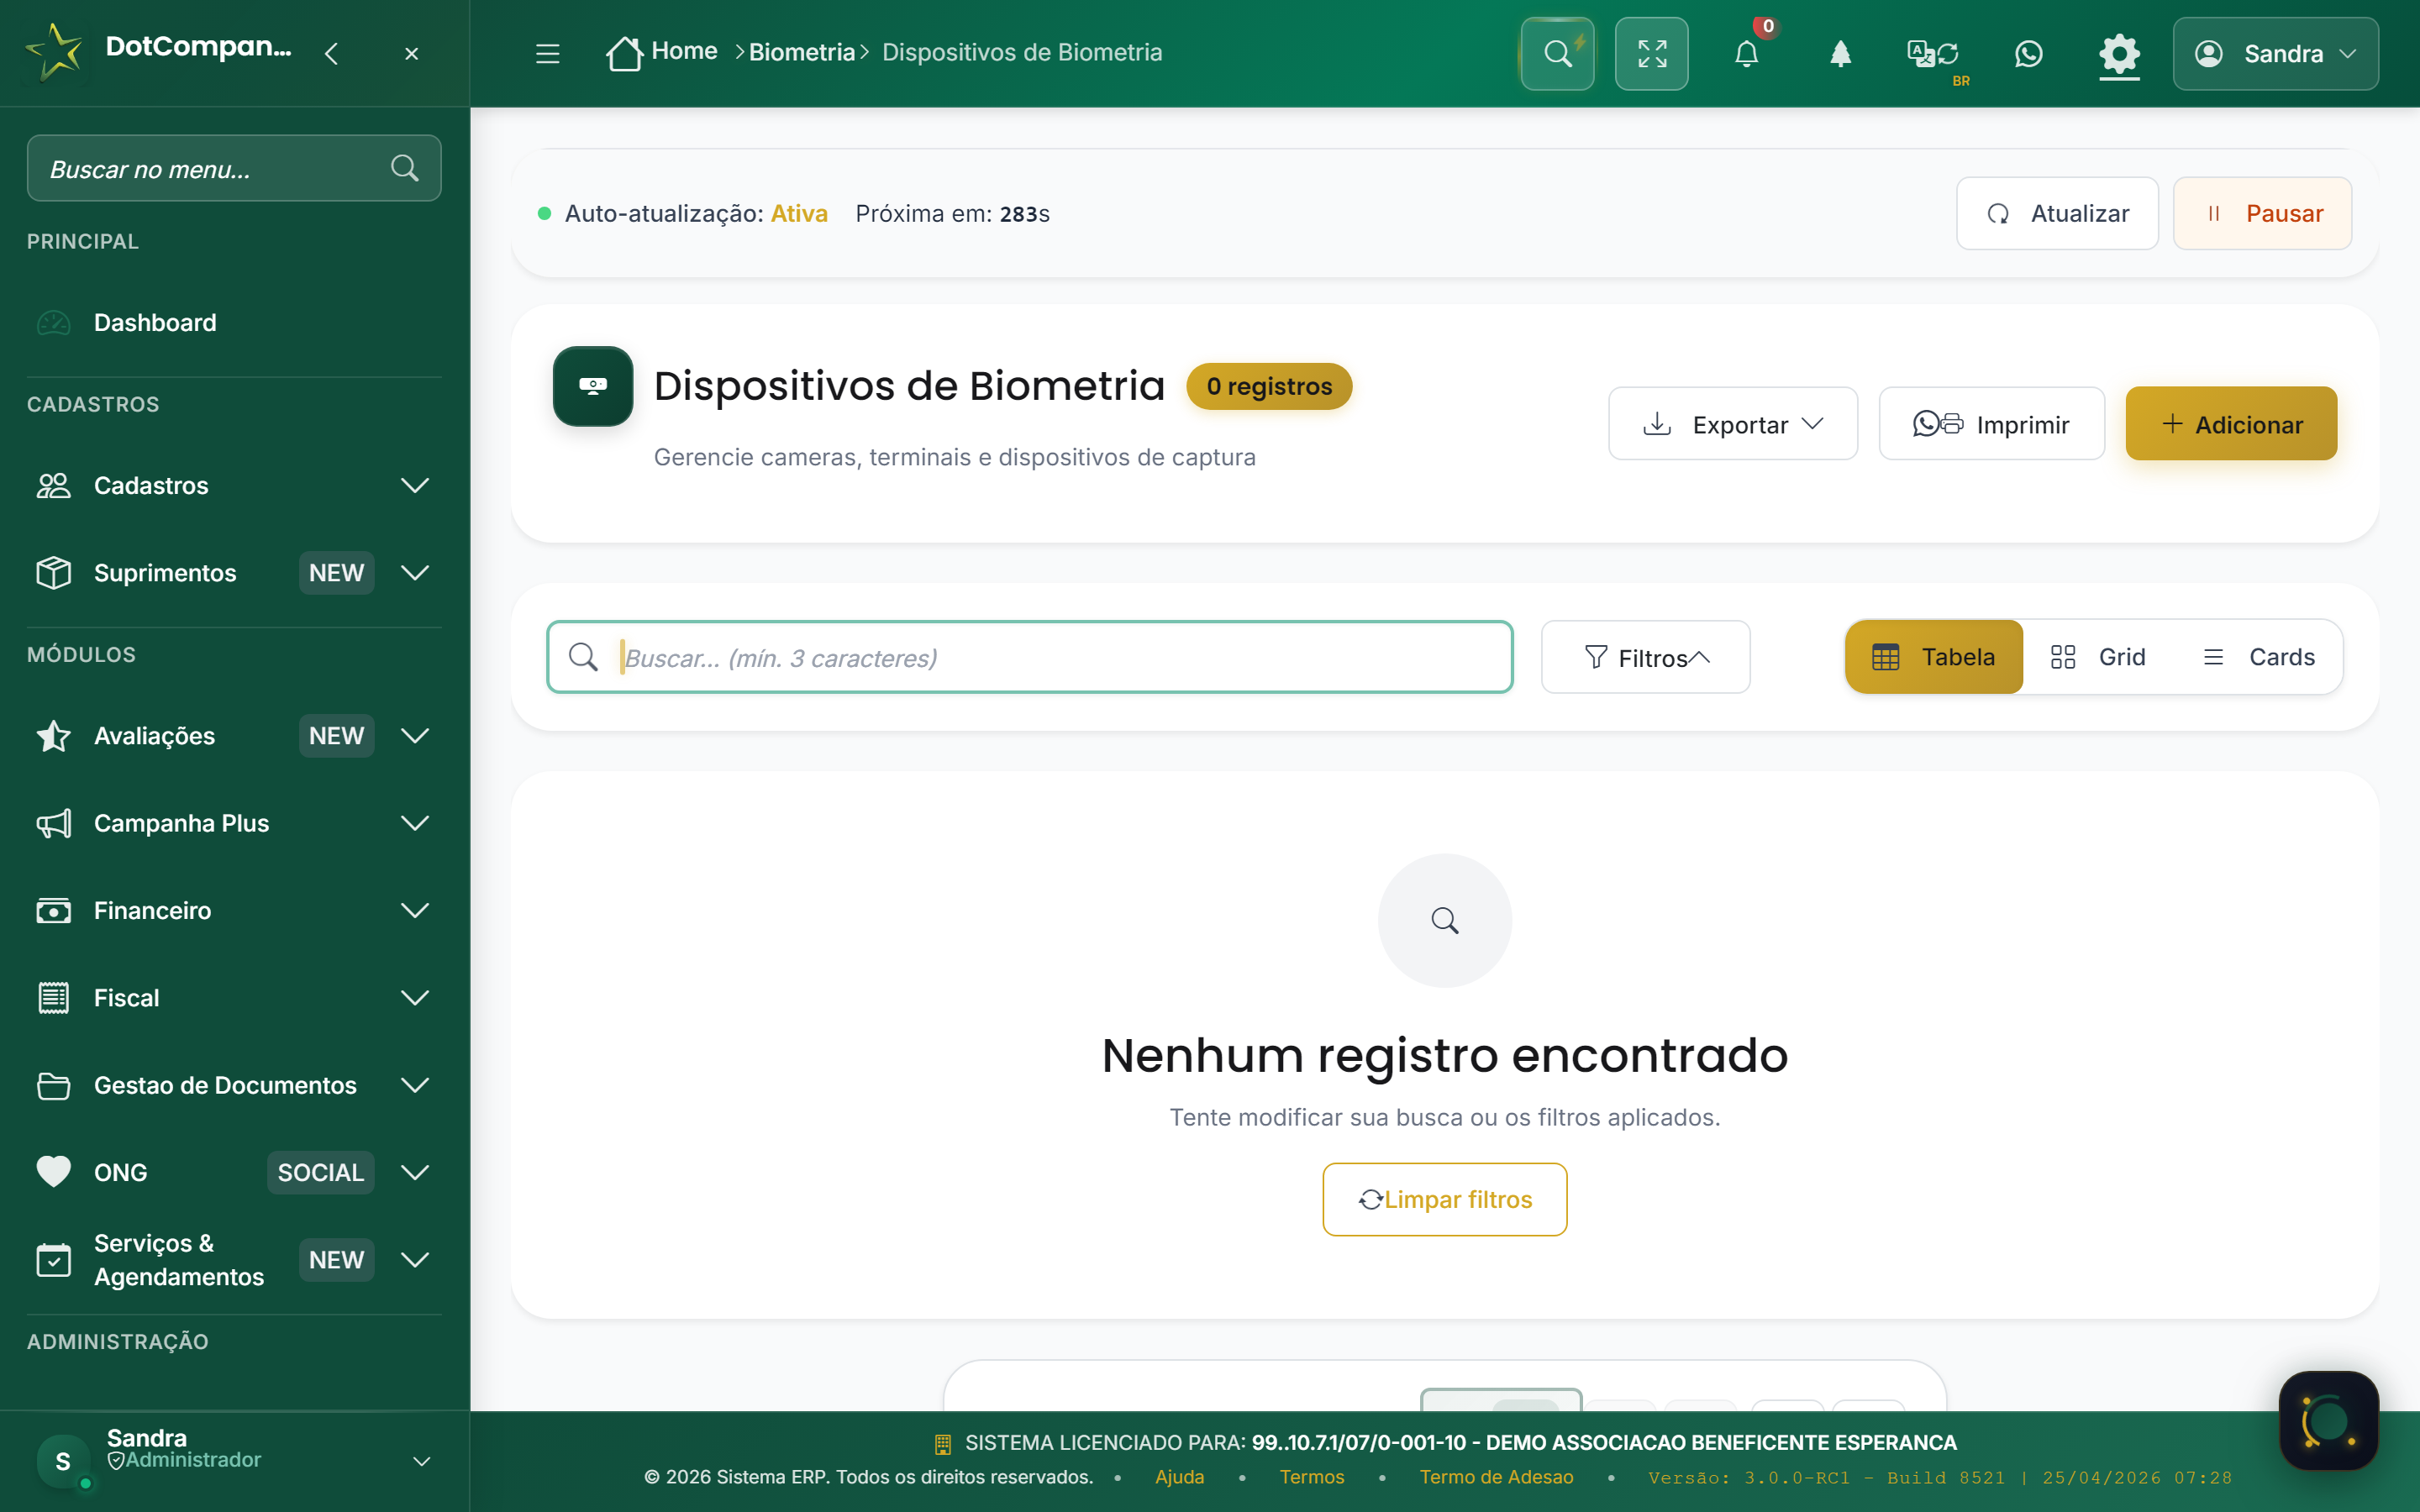Image resolution: width=2420 pixels, height=1512 pixels.
Task: Click the ONG heart icon
Action: 53,1172
